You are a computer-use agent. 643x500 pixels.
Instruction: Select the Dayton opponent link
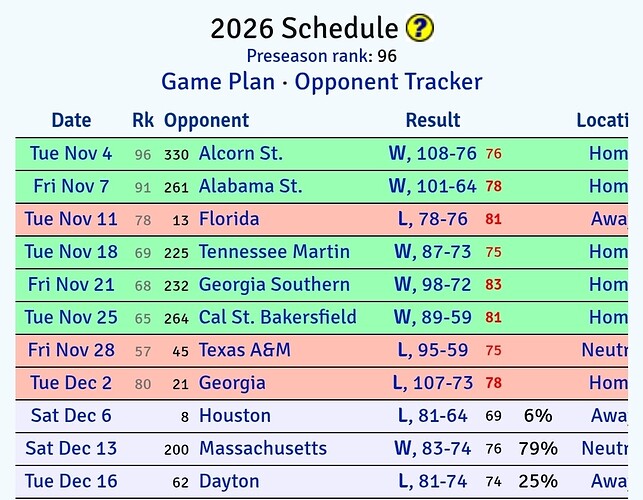[229, 481]
